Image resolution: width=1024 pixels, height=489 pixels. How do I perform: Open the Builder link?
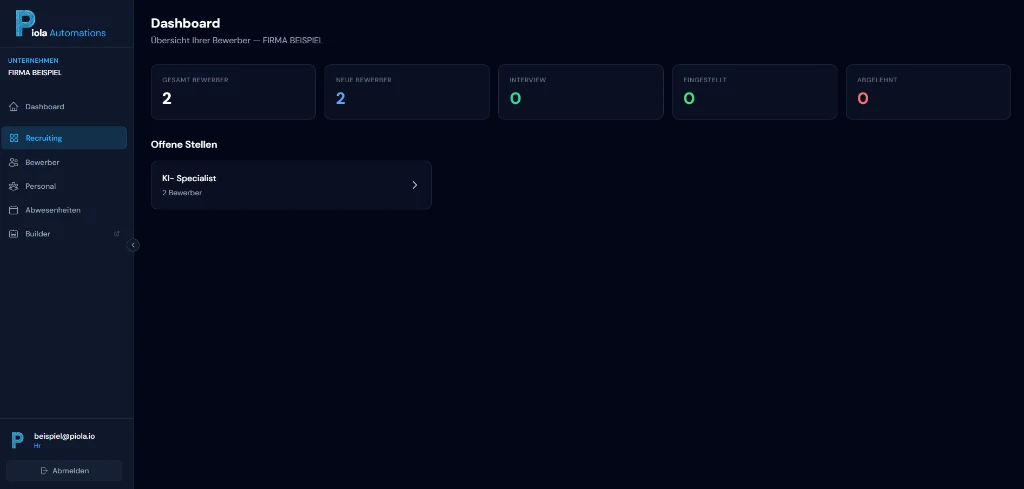pos(64,234)
